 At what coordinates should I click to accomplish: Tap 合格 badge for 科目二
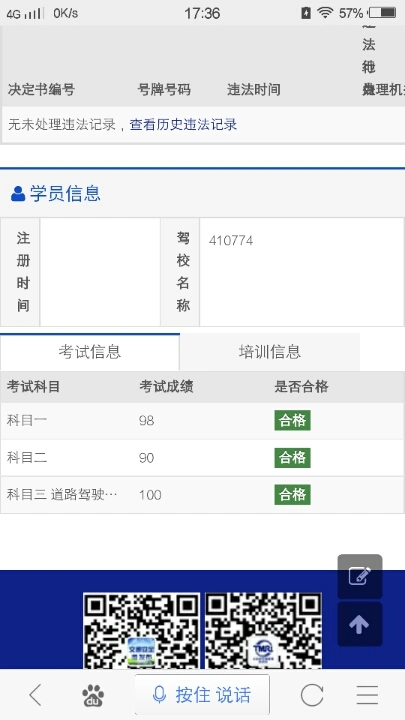pyautogui.click(x=292, y=457)
